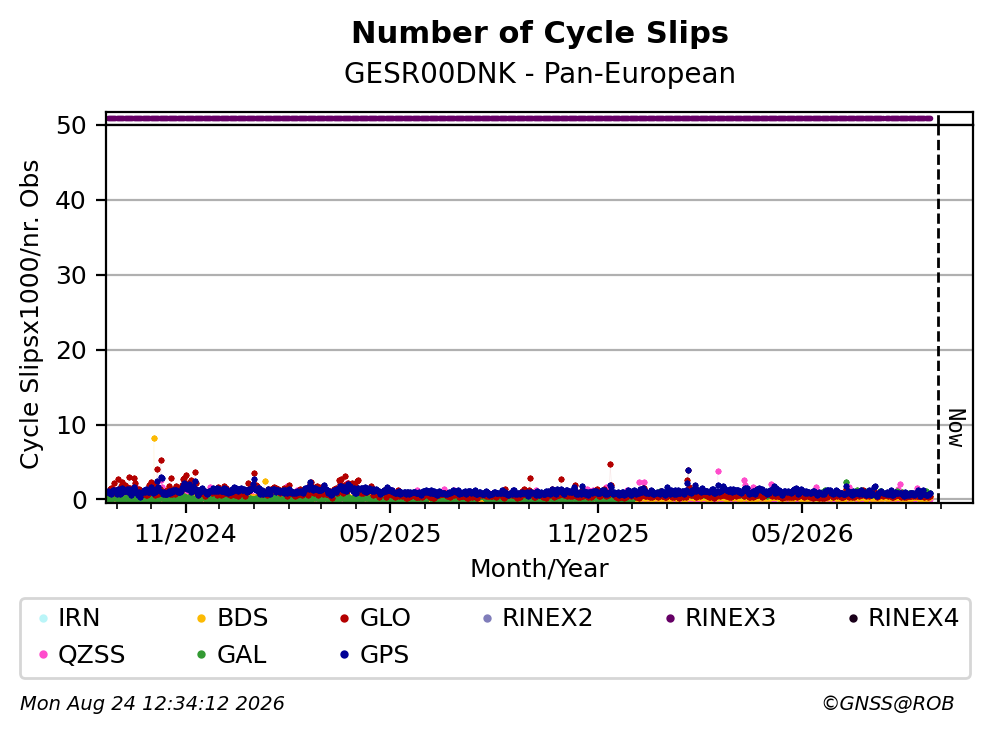
Task: Click the RINEX2 legend marker dot
Action: click(487, 618)
